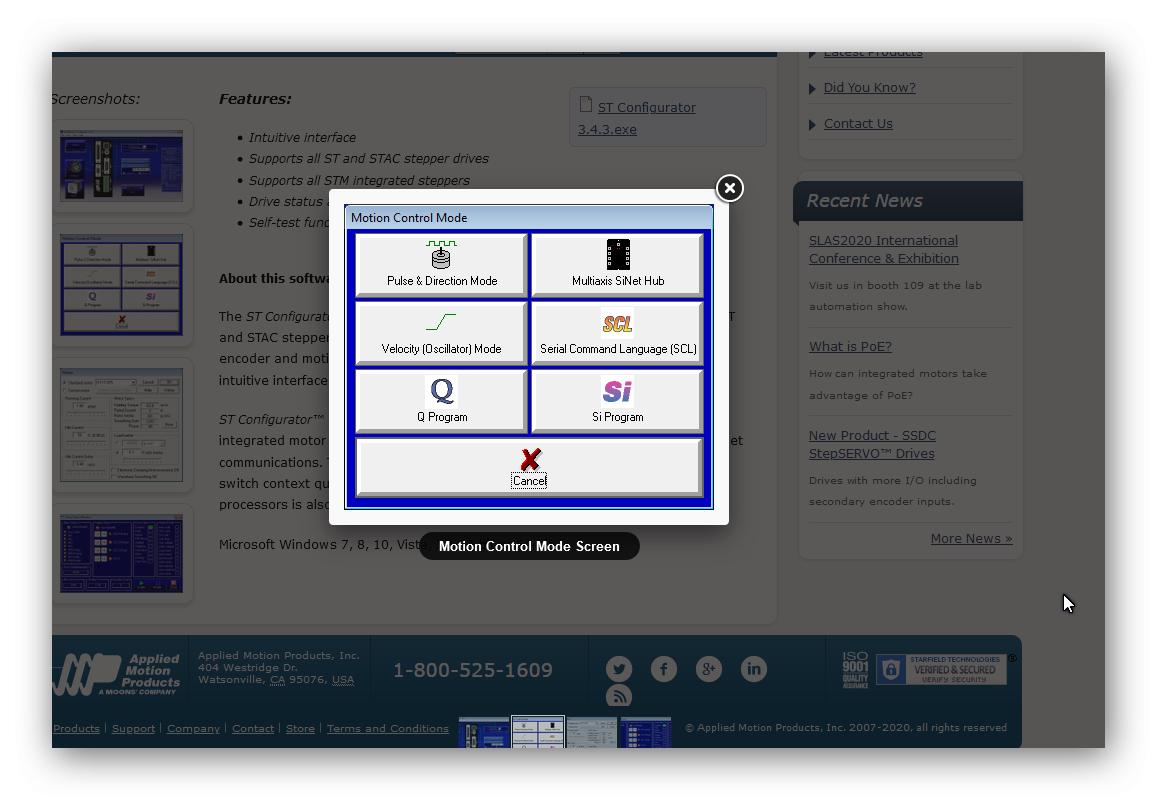Image resolution: width=1157 pixels, height=800 pixels.
Task: Select the gray dialog thumbnail in the filmstrip
Action: 592,732
